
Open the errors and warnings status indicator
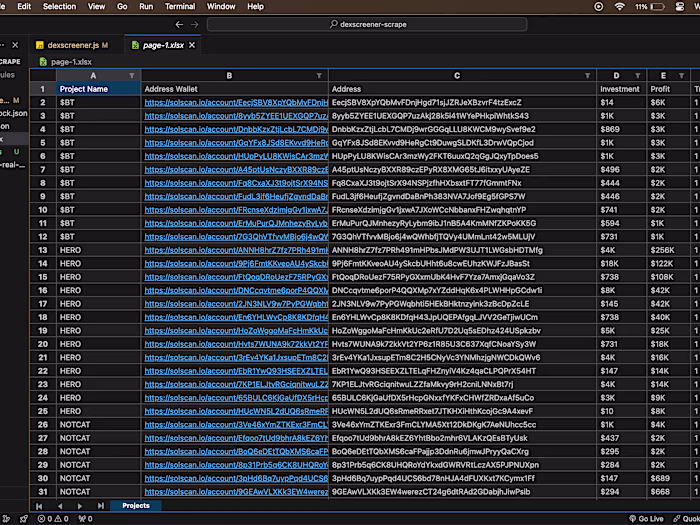coord(53,519)
